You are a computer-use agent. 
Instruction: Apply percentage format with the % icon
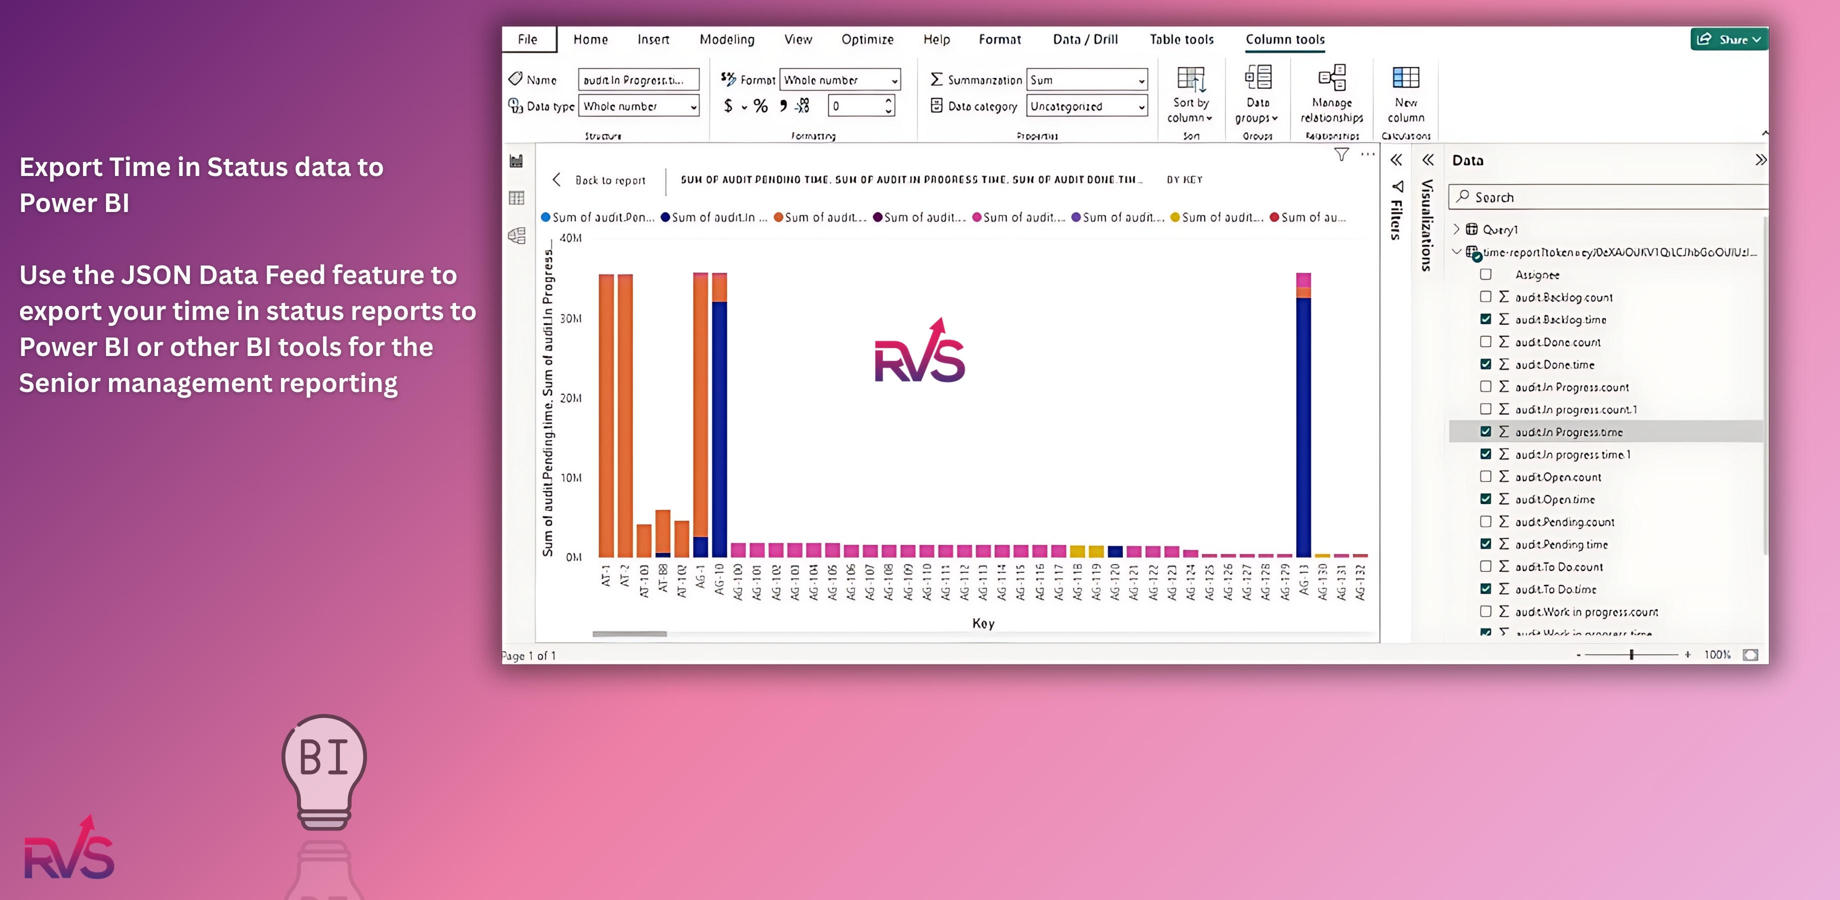coord(761,106)
